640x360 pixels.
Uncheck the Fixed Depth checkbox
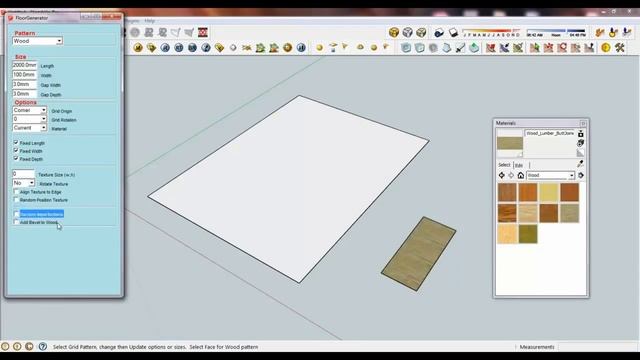[16, 158]
